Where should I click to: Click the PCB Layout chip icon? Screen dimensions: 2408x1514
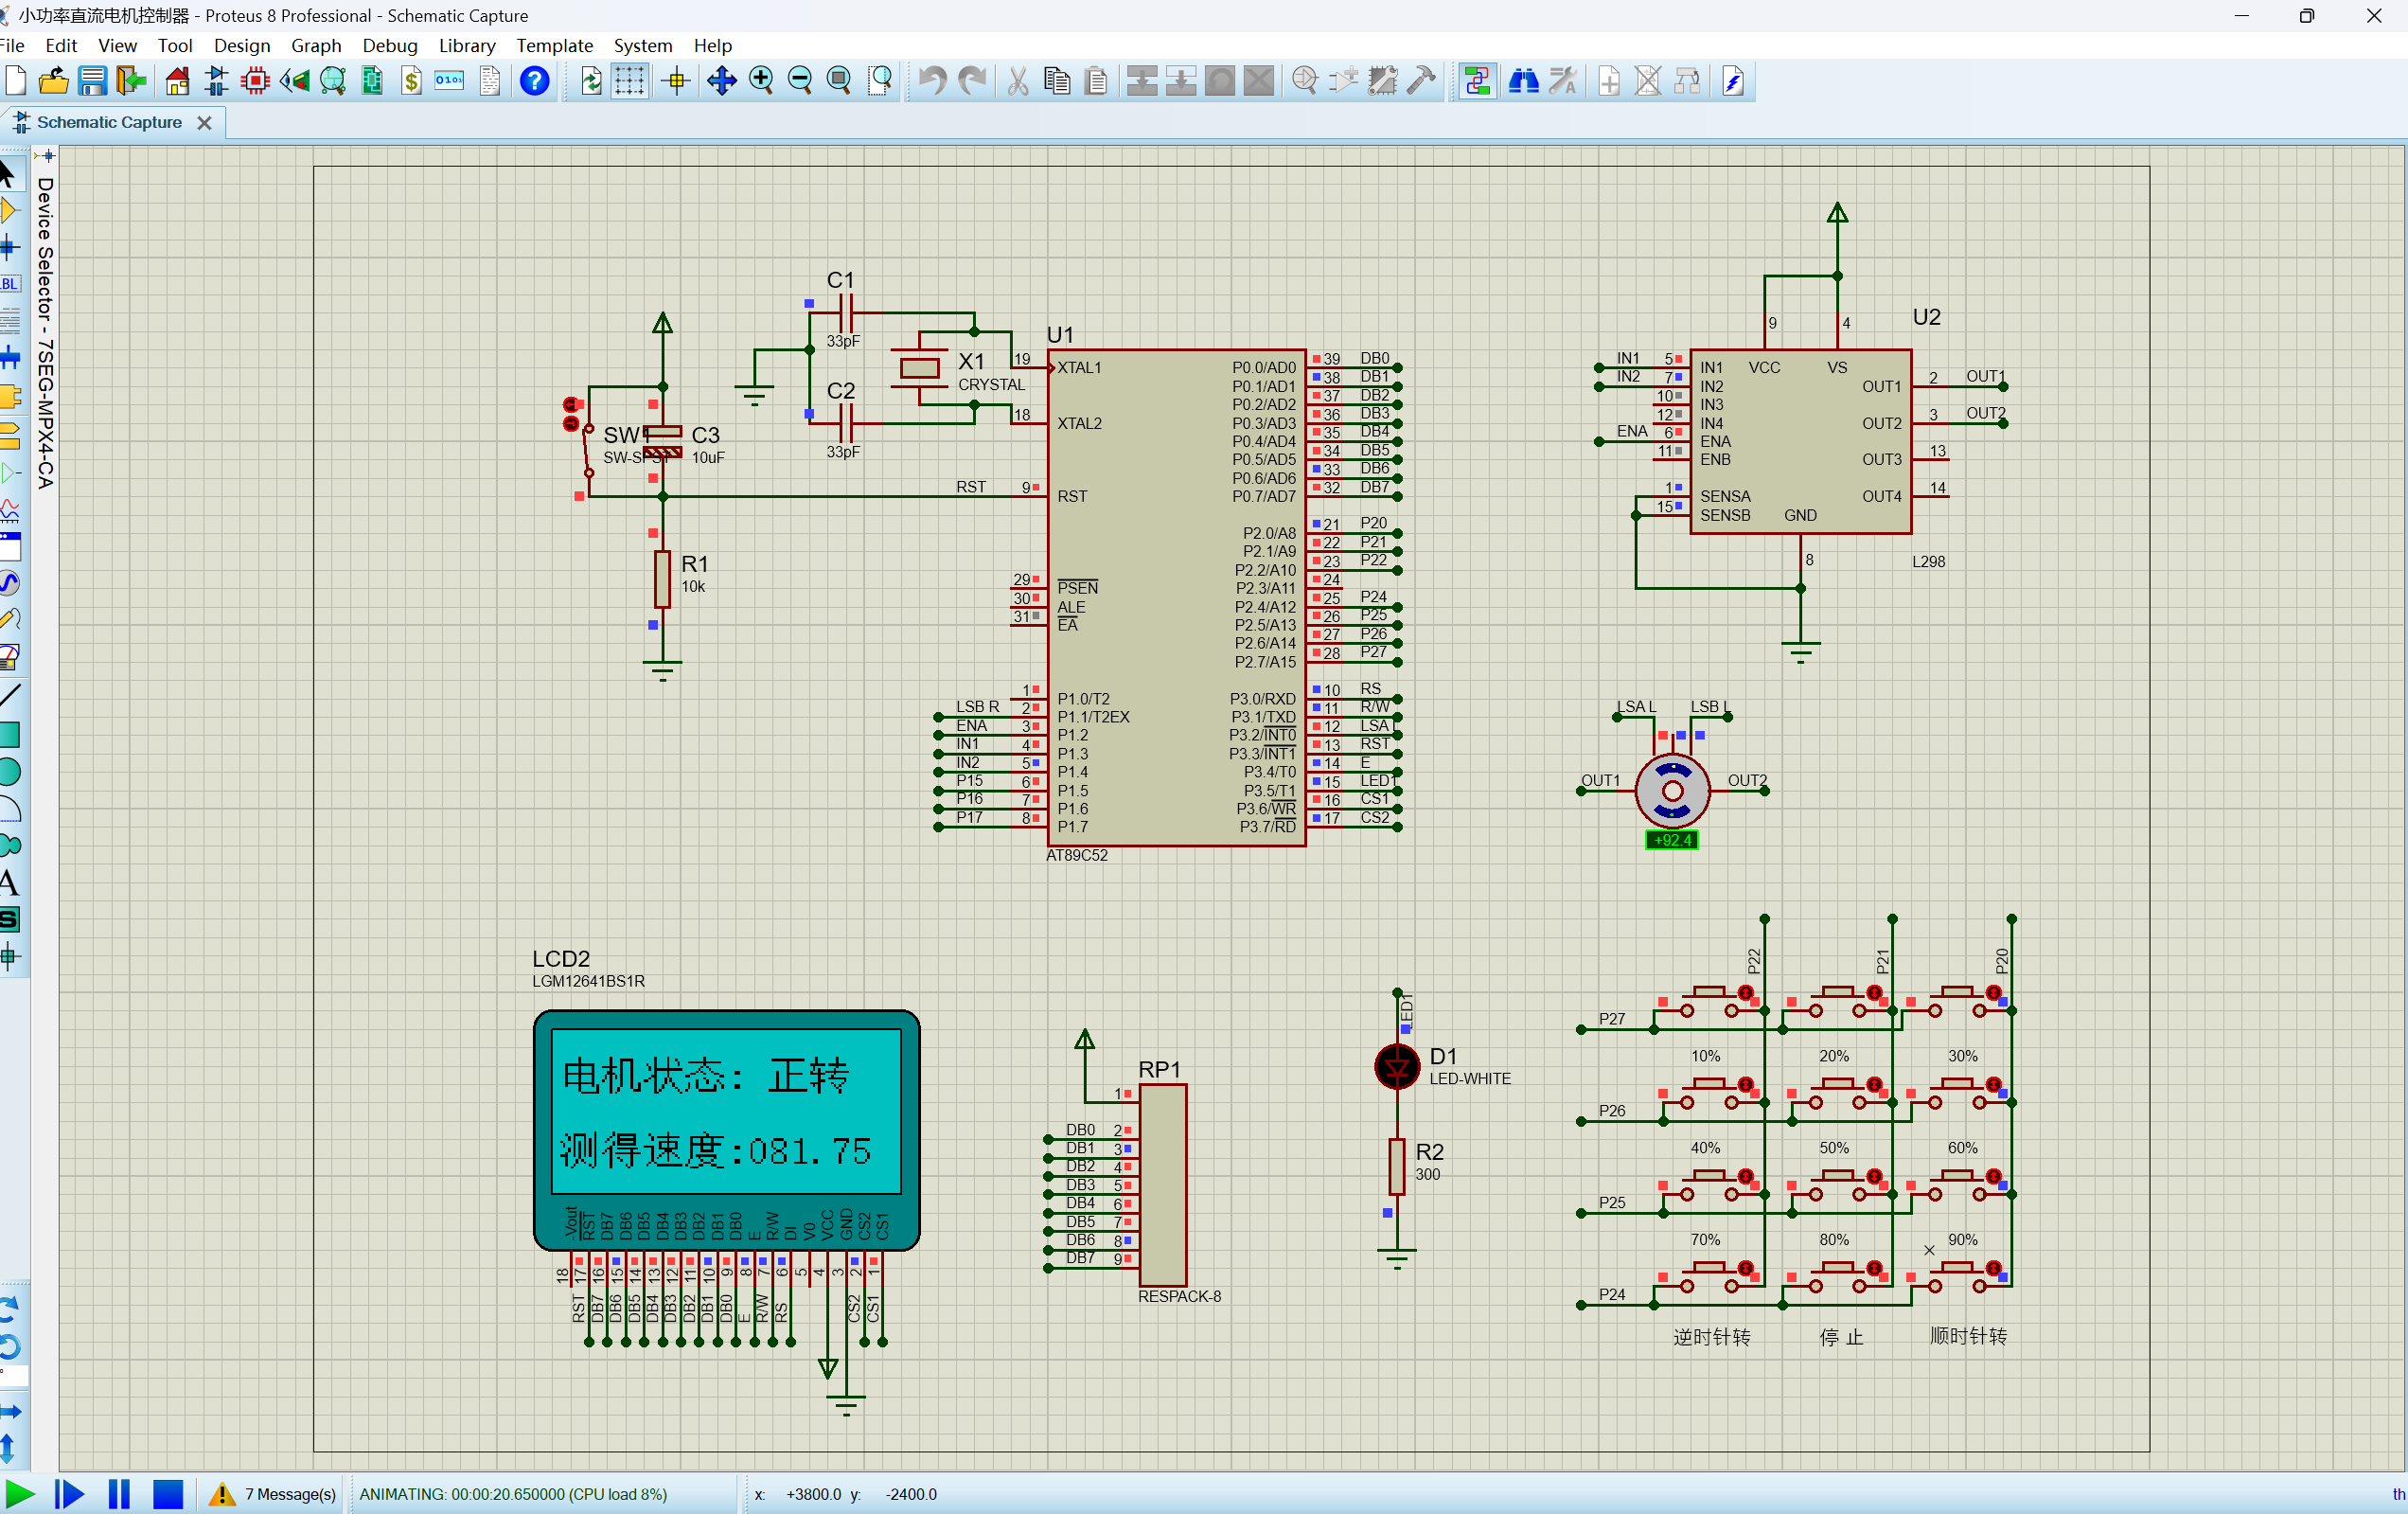coord(255,81)
